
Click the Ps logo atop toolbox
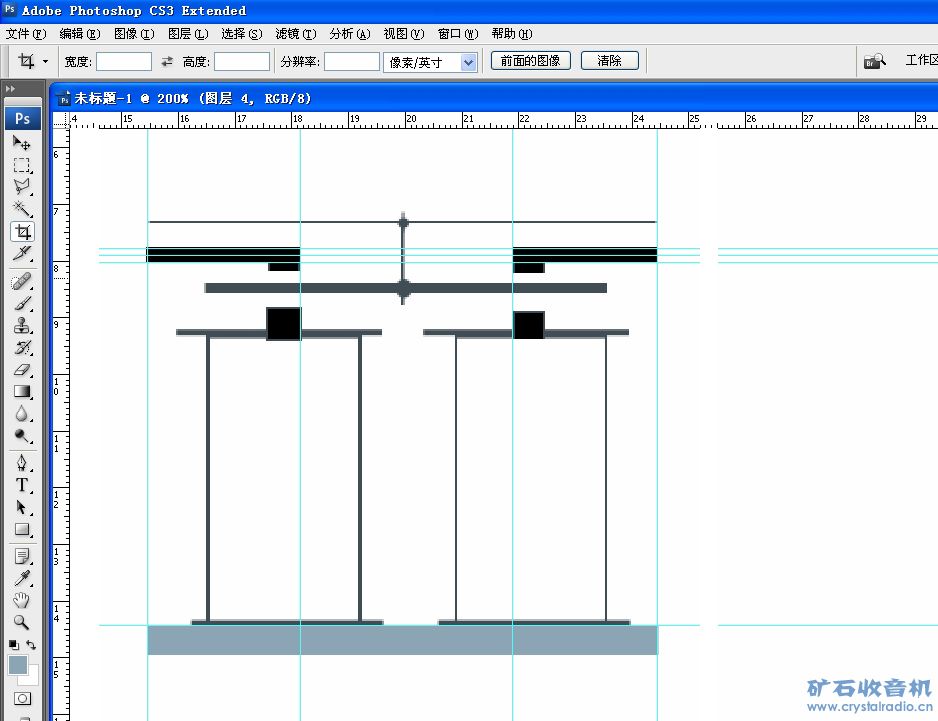[23, 118]
